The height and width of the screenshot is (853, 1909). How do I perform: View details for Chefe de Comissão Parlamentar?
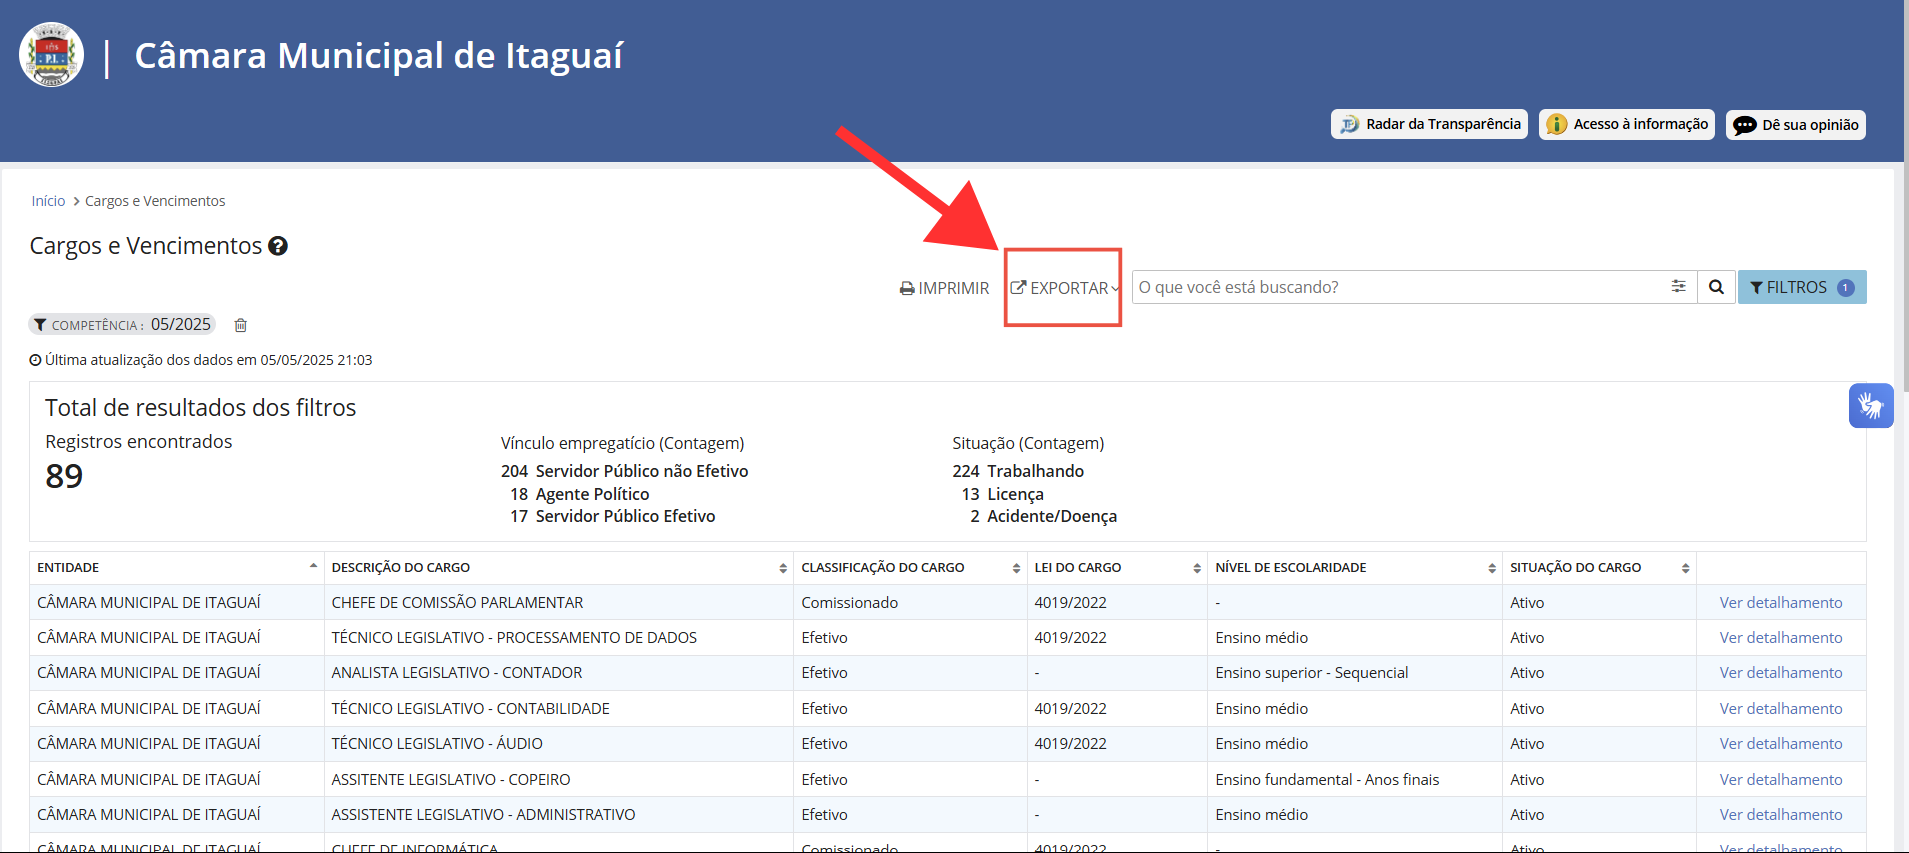pyautogui.click(x=1781, y=603)
